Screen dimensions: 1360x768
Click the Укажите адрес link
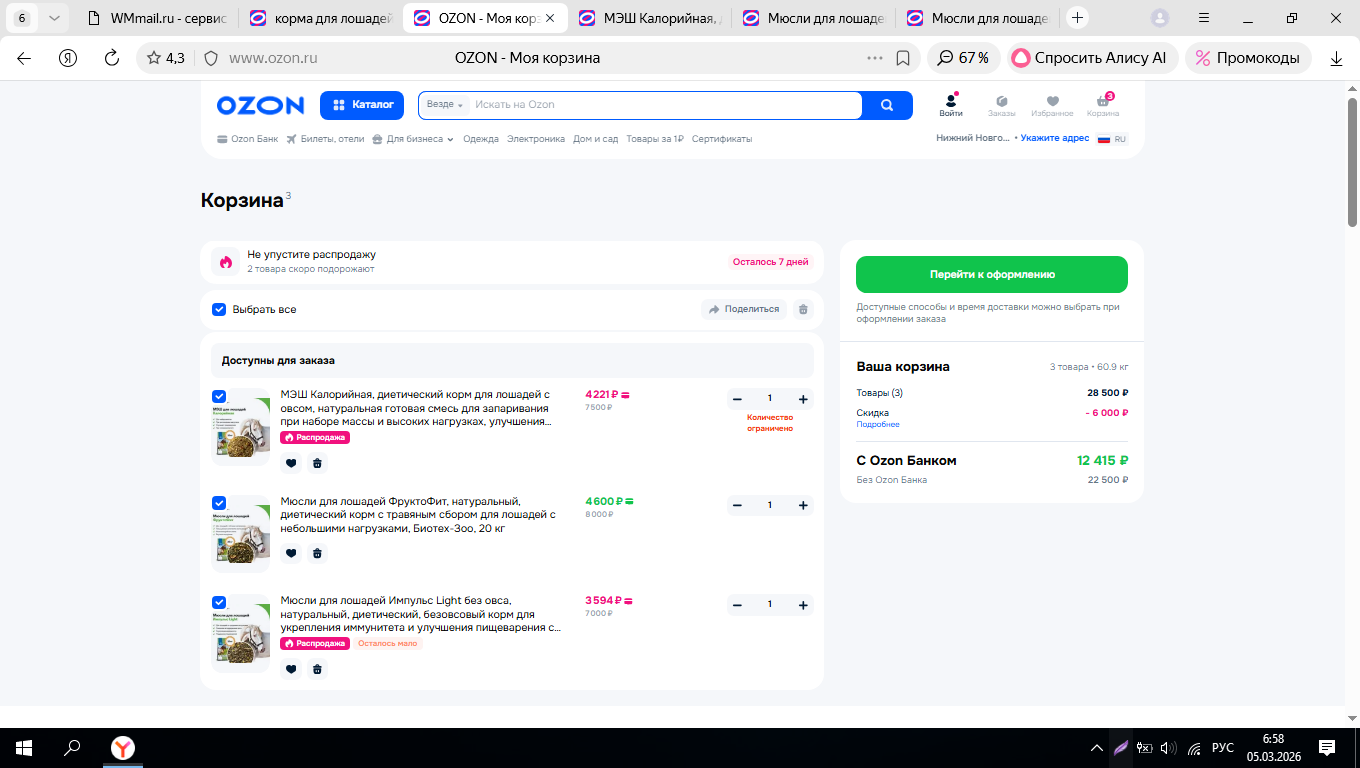1055,139
